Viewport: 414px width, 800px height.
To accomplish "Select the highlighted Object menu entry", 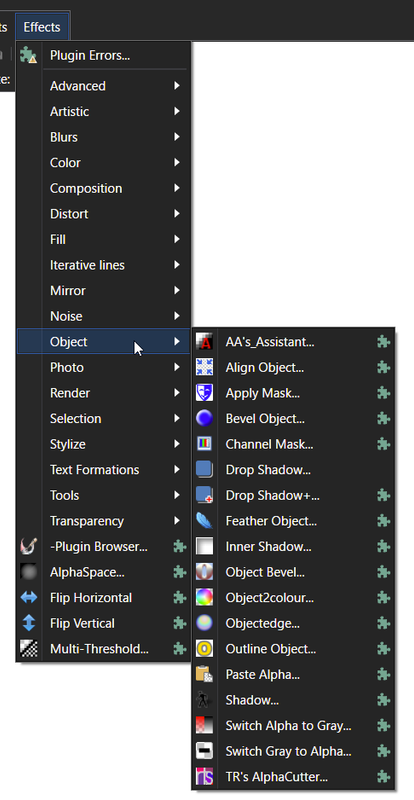I will 103,342.
